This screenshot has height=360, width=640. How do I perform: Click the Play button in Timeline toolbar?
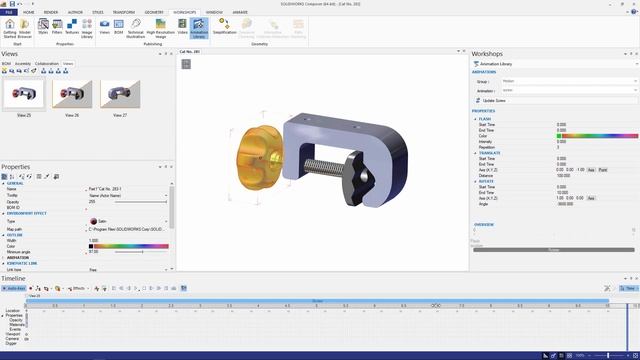(x=137, y=288)
